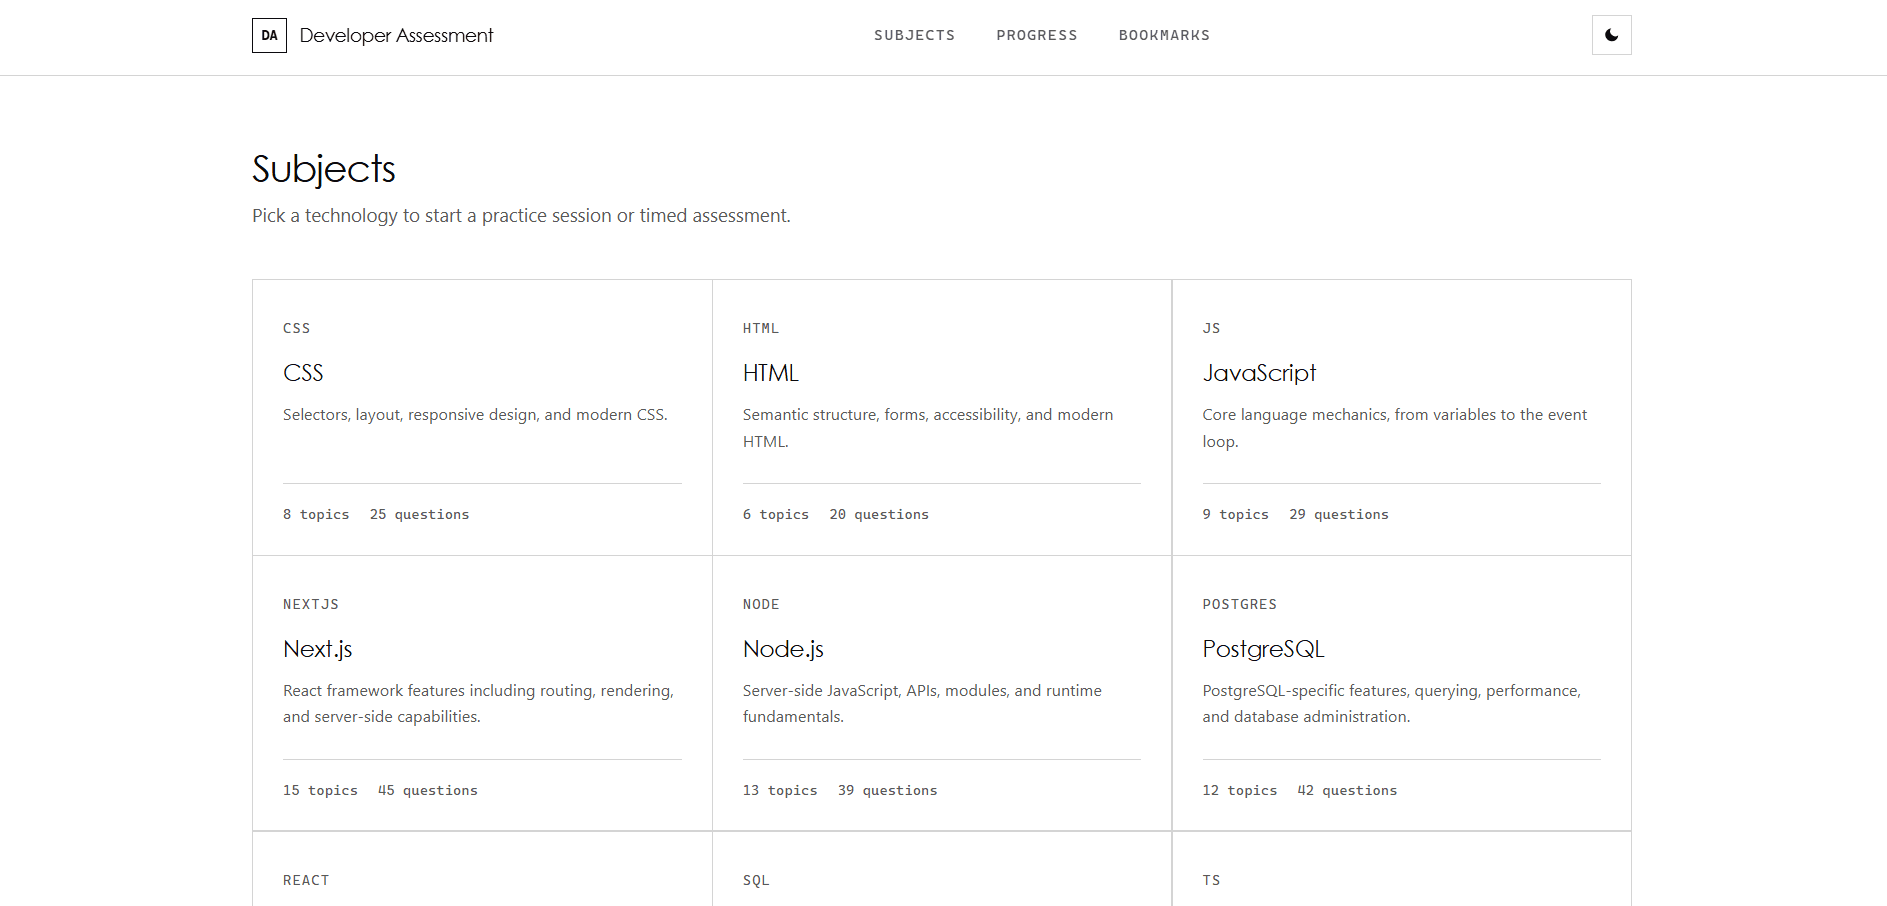The width and height of the screenshot is (1887, 906).
Task: Toggle dark mode with the moon icon
Action: [1611, 35]
